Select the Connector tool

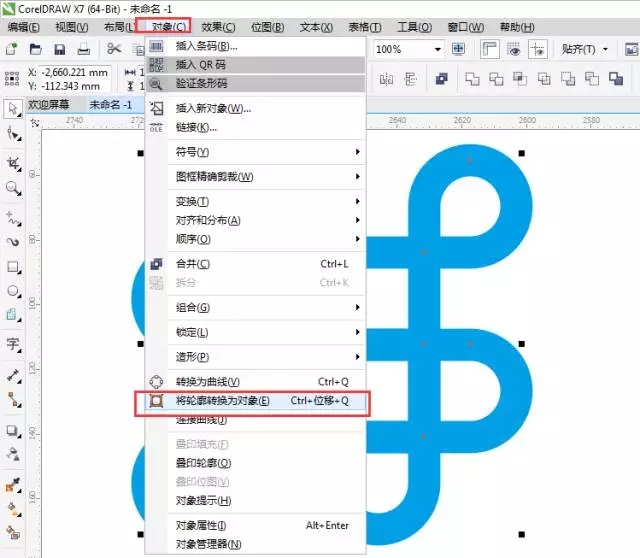tap(13, 400)
